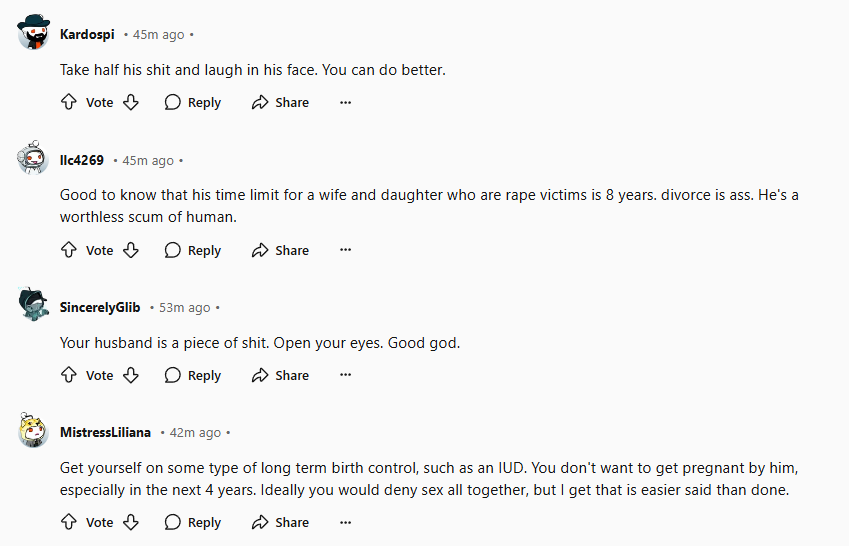
Task: Downvote MistressLiliana's comment
Action: (131, 522)
